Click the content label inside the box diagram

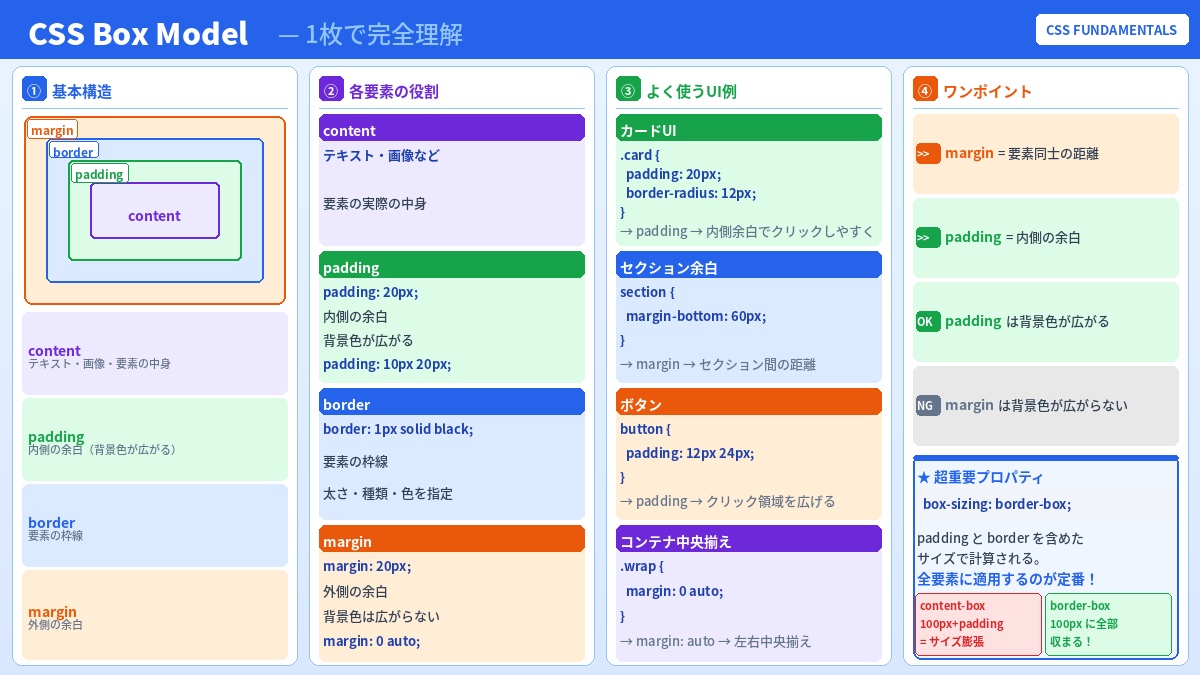(155, 215)
